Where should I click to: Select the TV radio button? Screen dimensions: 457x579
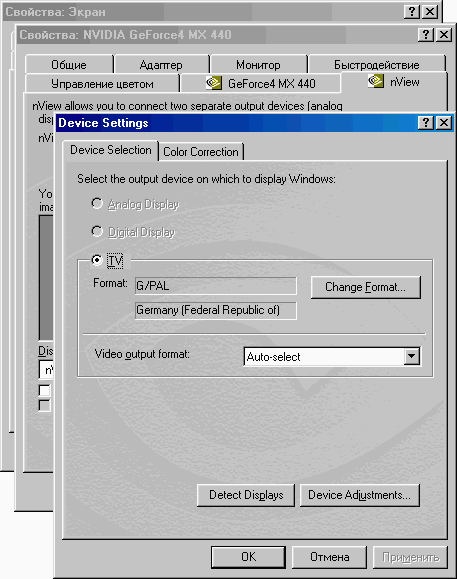pyautogui.click(x=97, y=260)
